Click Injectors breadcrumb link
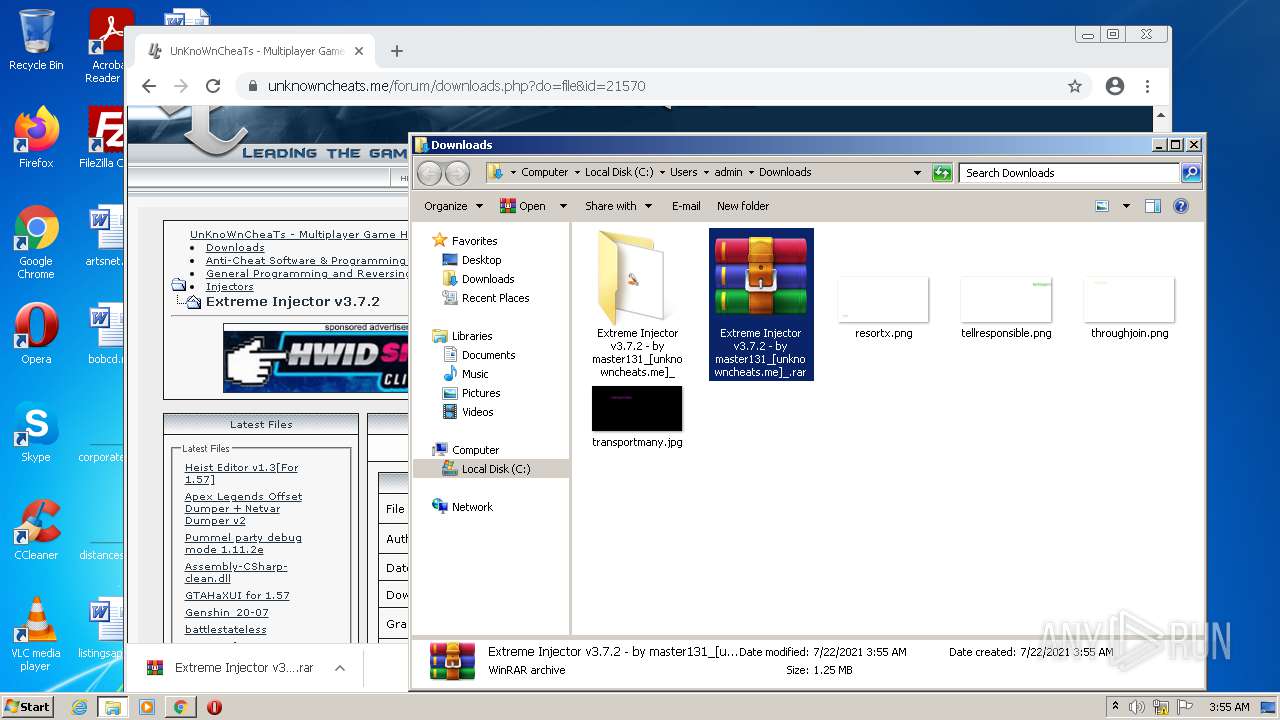This screenshot has height=720, width=1280. [229, 286]
